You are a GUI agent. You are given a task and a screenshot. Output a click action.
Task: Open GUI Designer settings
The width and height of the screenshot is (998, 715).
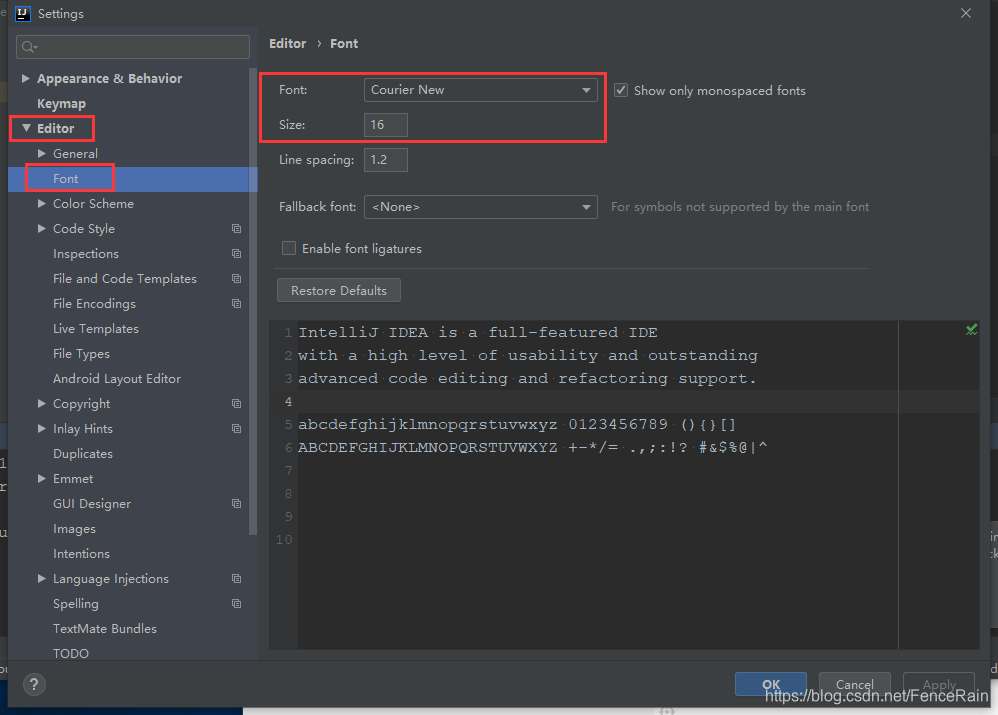point(92,504)
